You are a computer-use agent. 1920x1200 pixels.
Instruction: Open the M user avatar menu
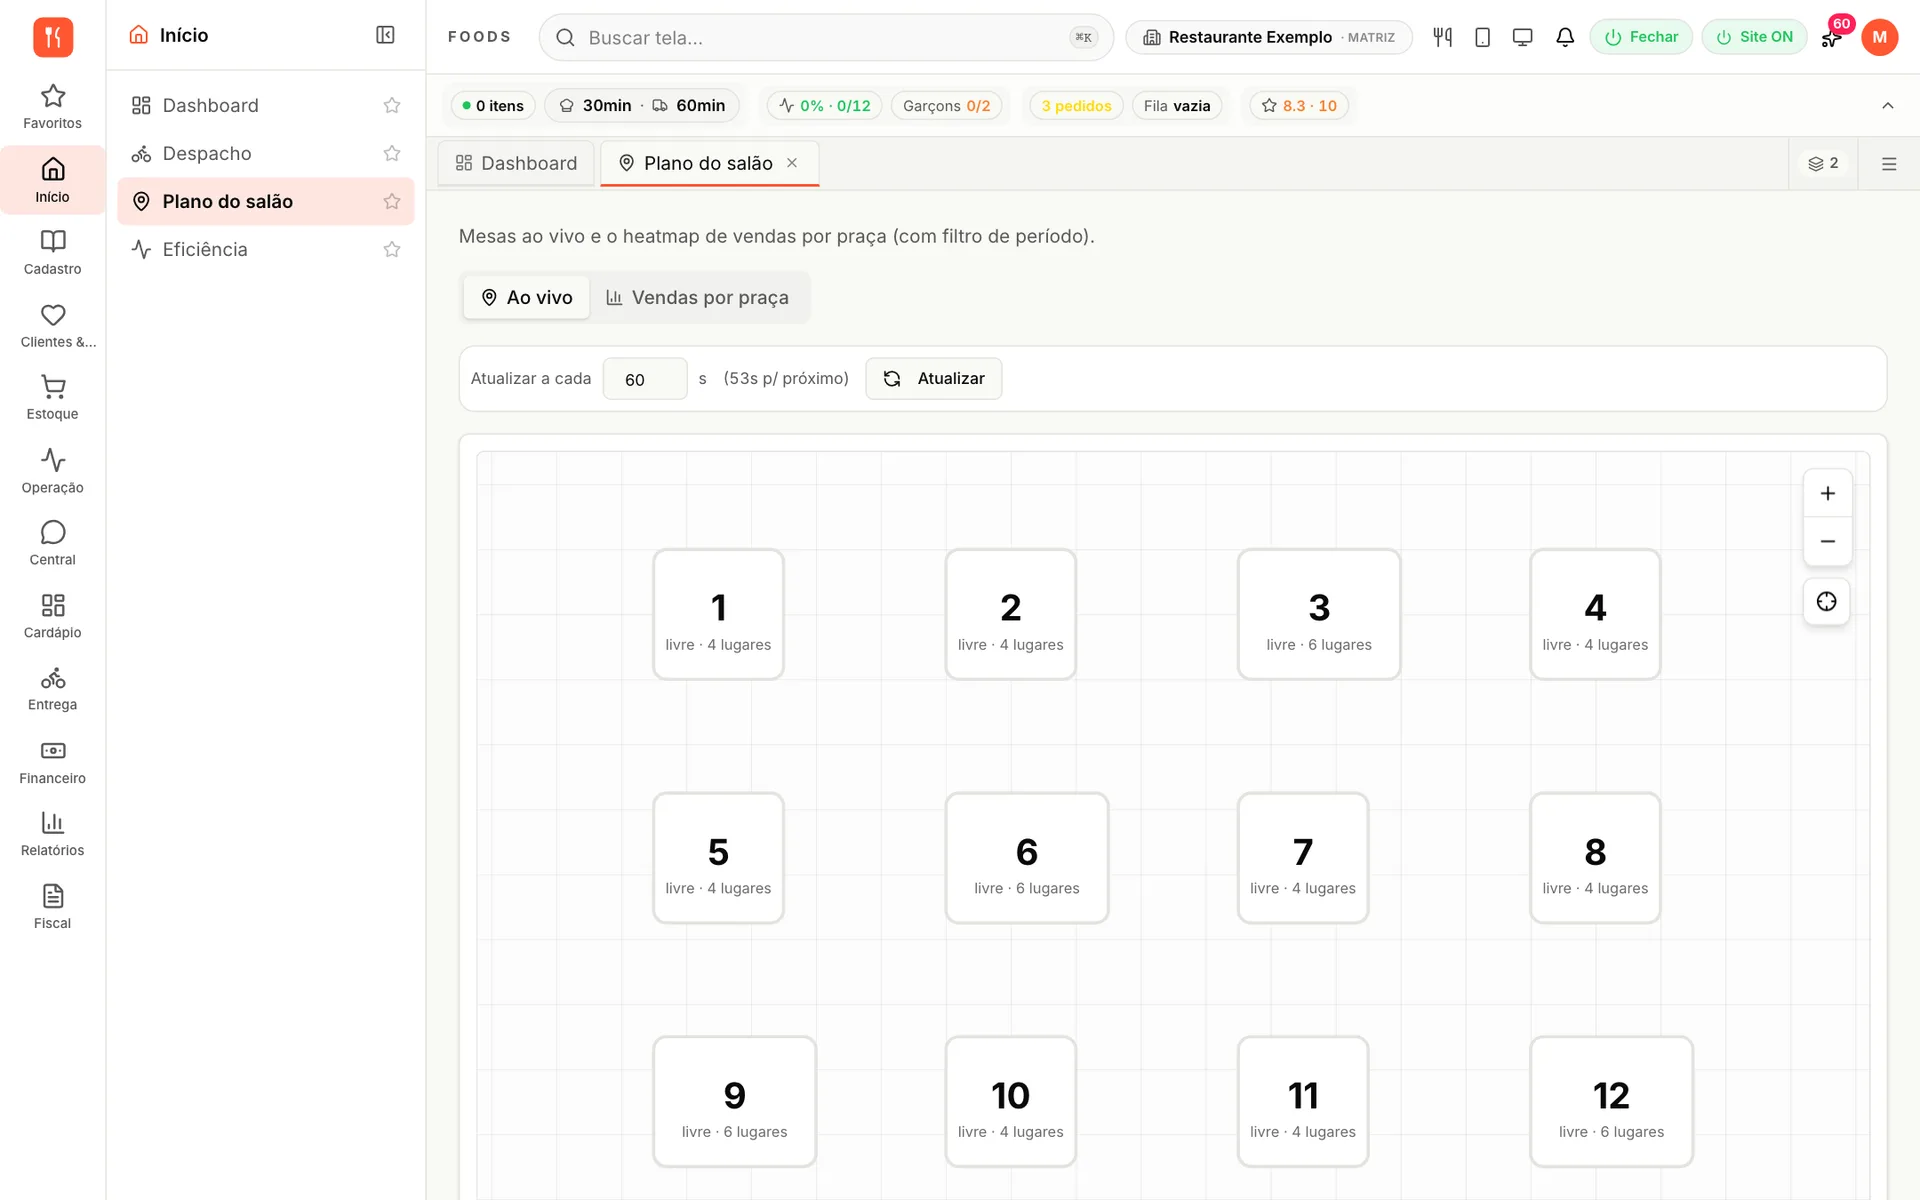coord(1879,37)
